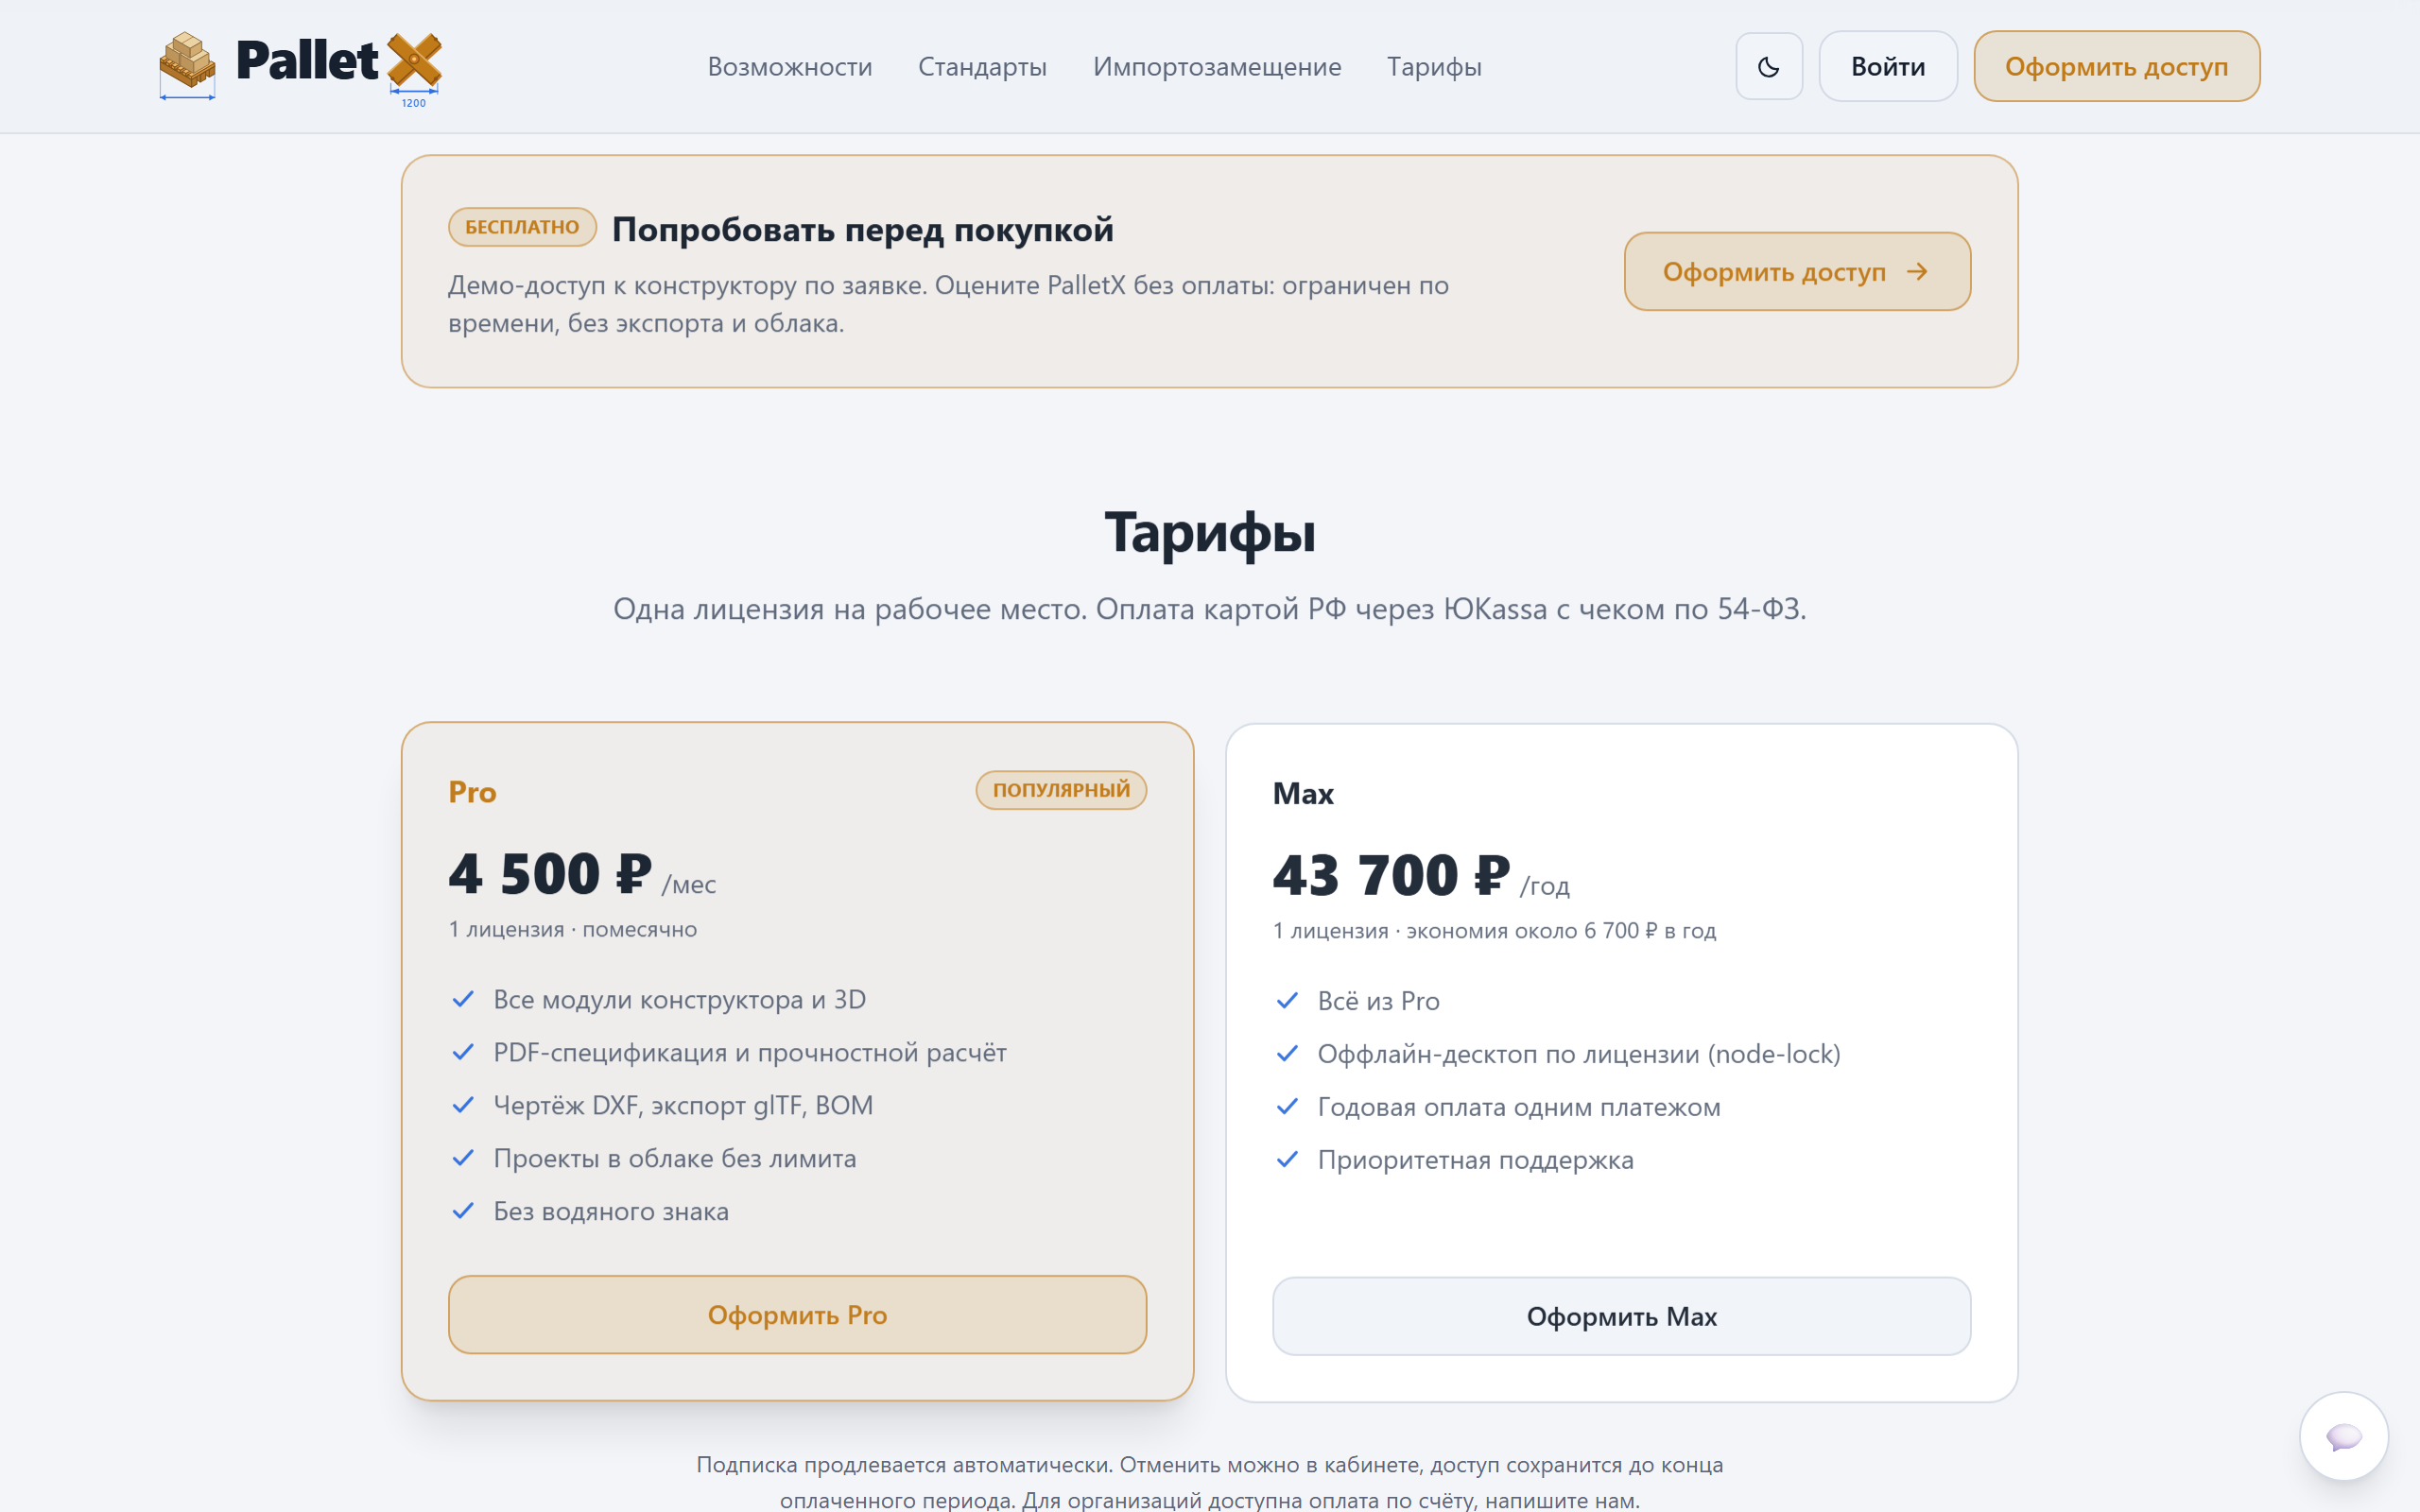This screenshot has width=2420, height=1512.
Task: Open the Возможности nav item
Action: click(790, 67)
